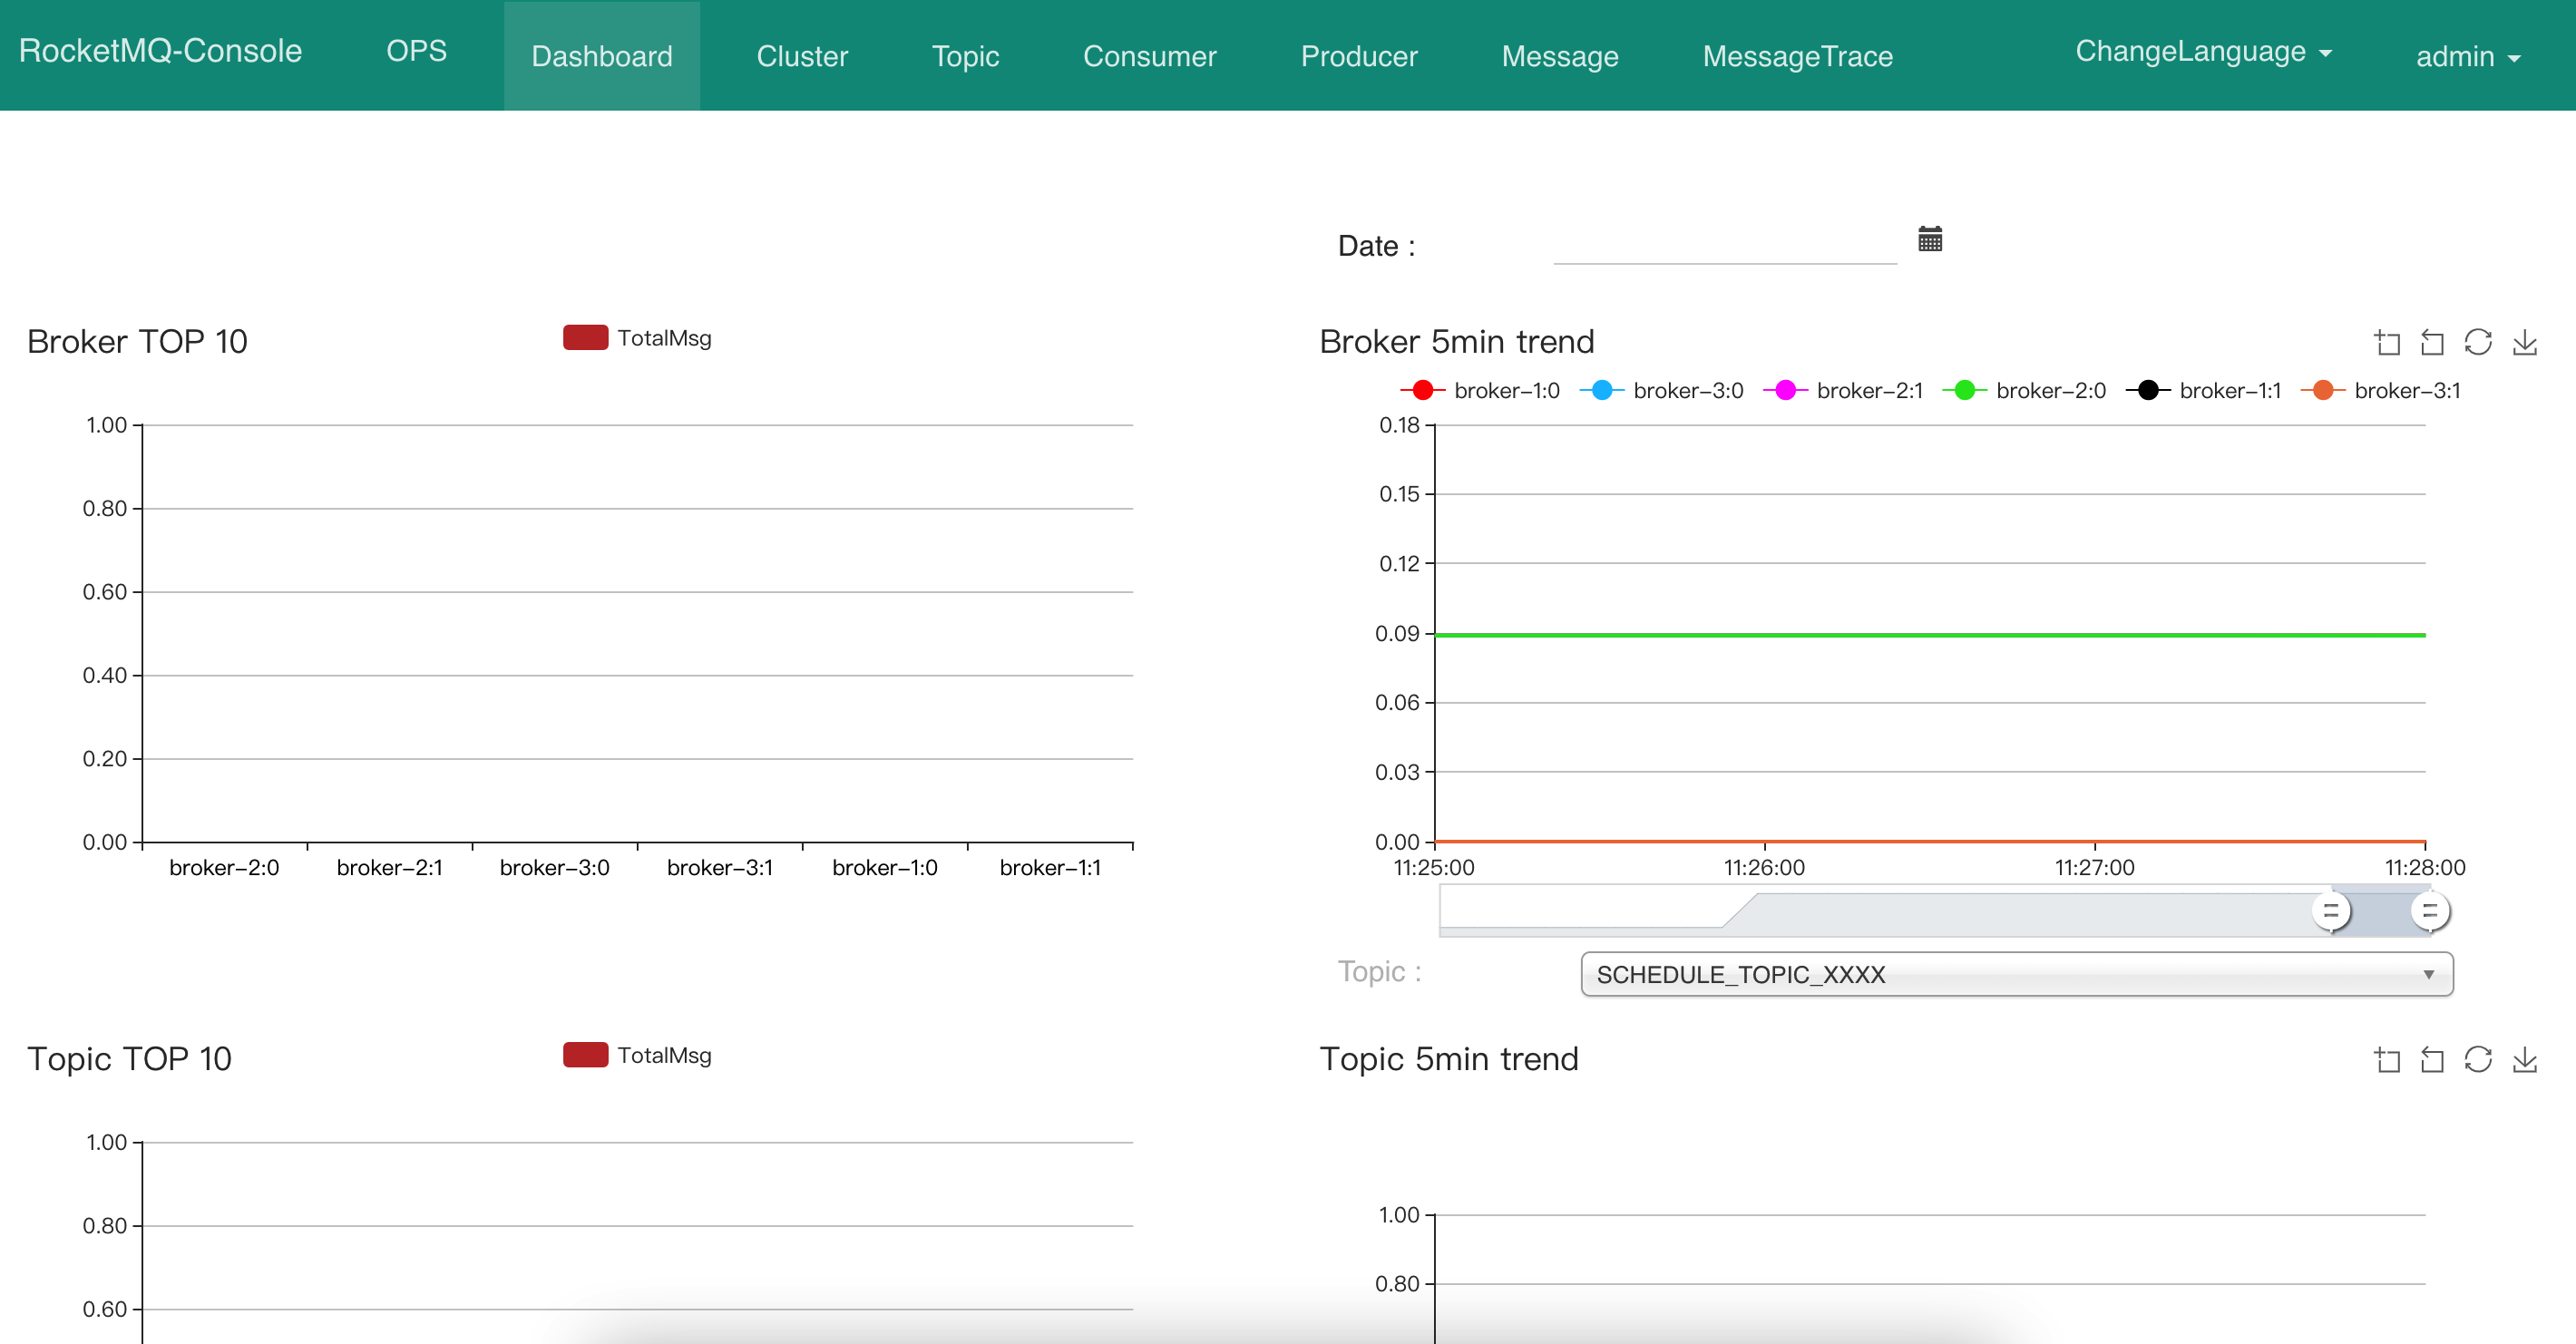
Task: Open the ChangeLanguage dropdown
Action: tap(2203, 51)
